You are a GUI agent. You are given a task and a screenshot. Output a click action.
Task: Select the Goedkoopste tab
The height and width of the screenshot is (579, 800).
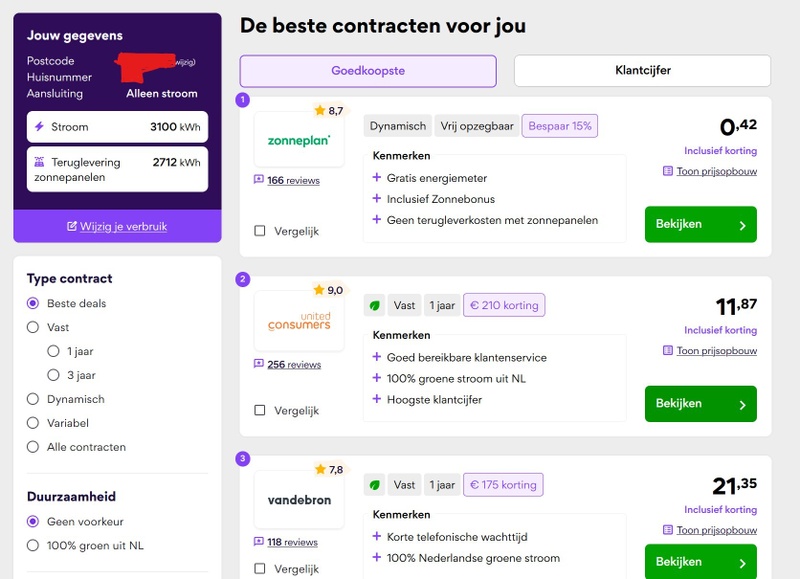[368, 71]
